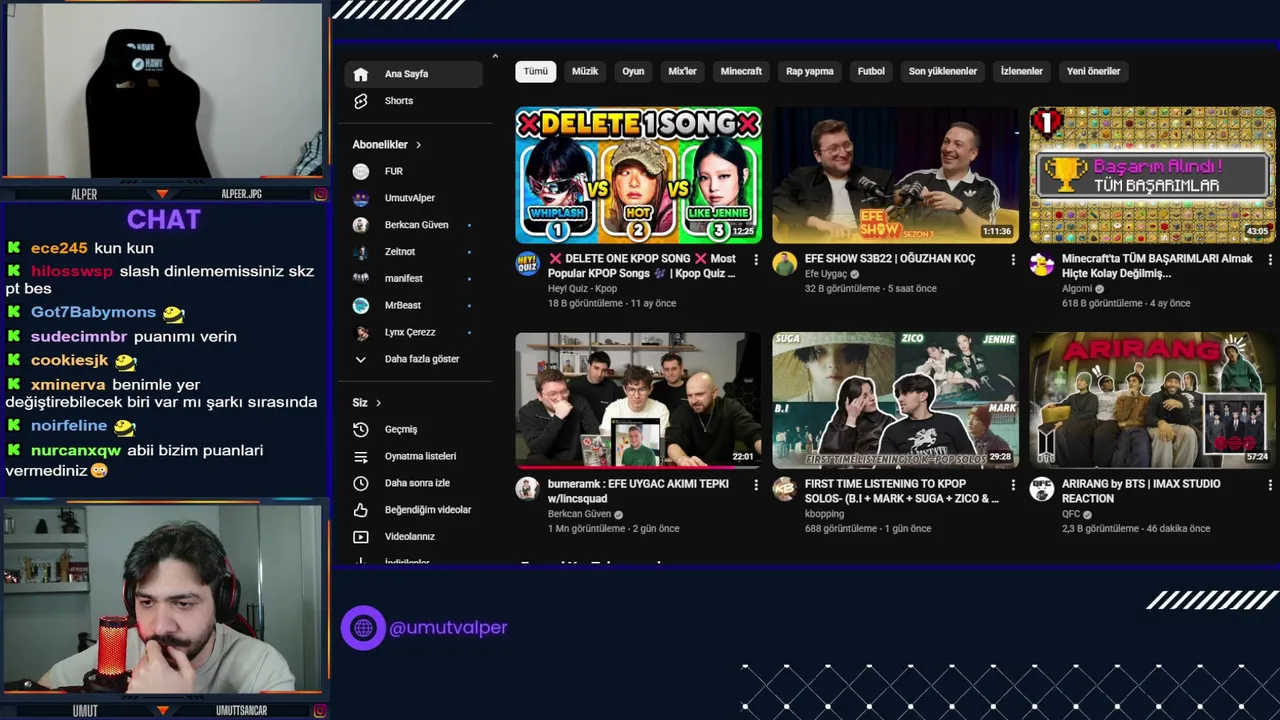This screenshot has width=1280, height=720.
Task: Open the Daha sonra izle clock icon
Action: coord(361,483)
